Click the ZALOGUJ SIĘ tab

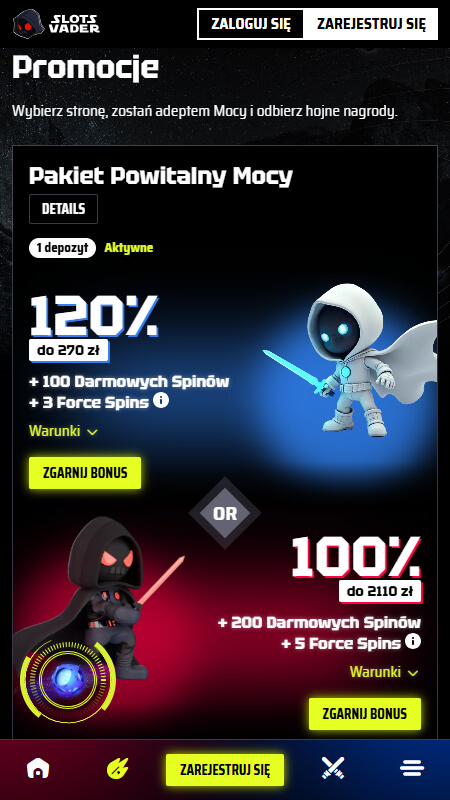(x=251, y=24)
